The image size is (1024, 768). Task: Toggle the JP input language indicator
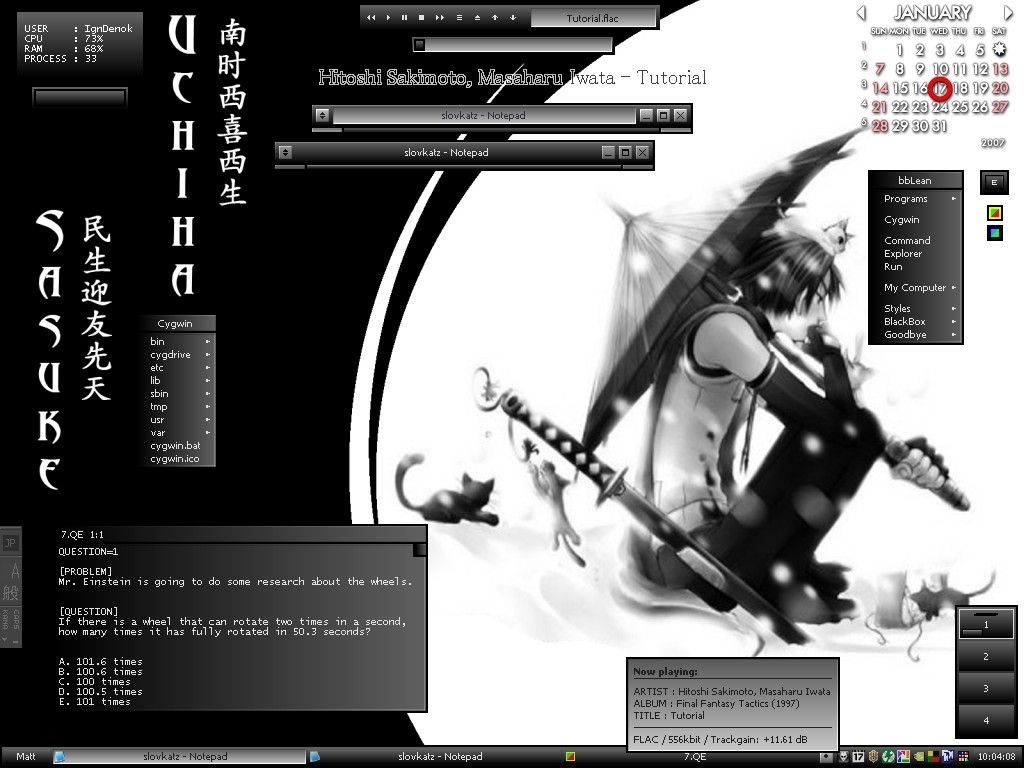[10, 543]
